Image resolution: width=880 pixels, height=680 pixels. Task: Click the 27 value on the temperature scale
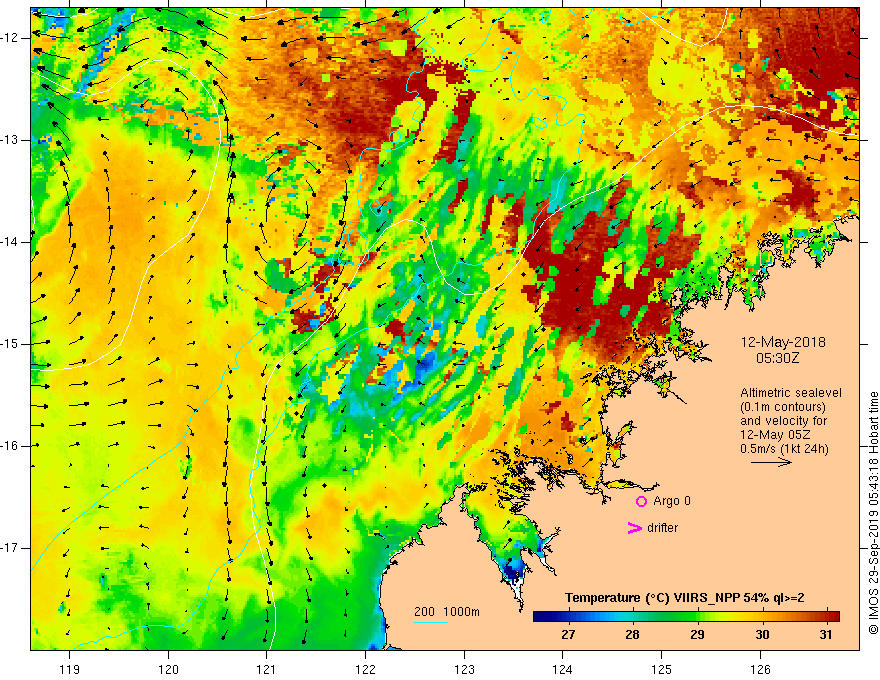tap(568, 635)
